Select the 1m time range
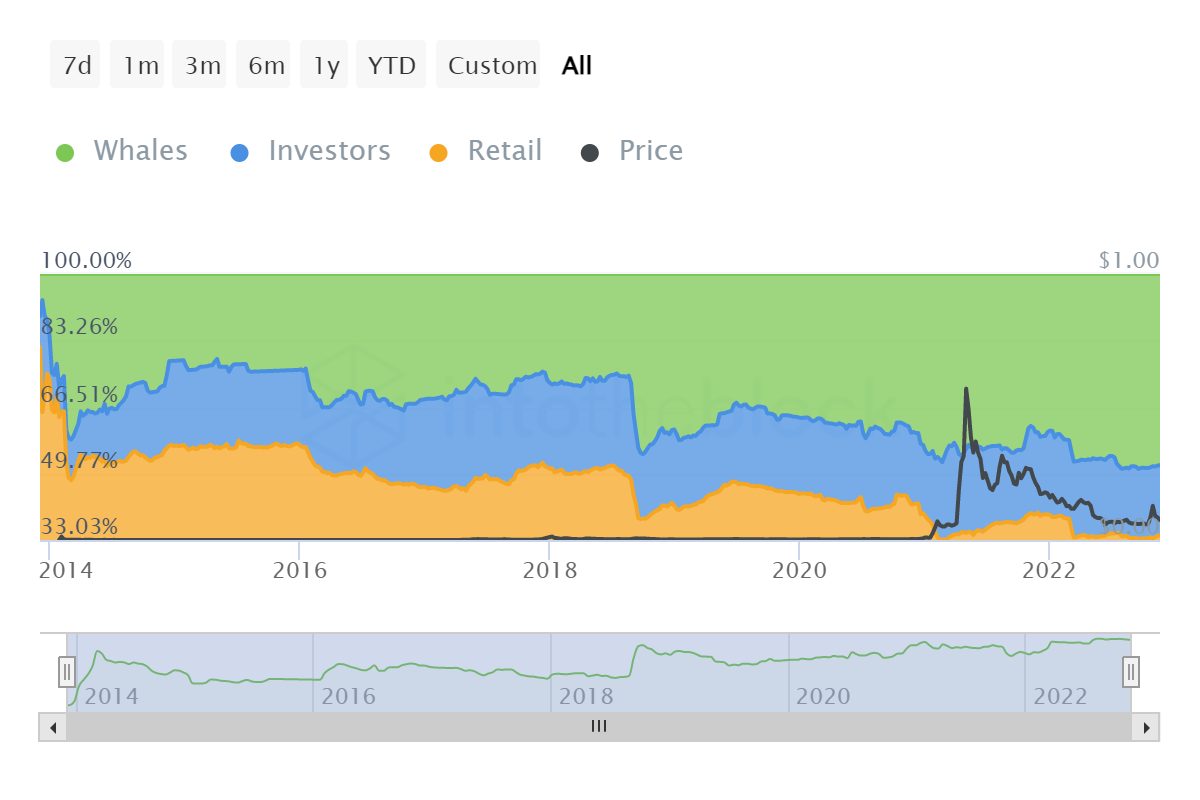The width and height of the screenshot is (1200, 800). pos(140,66)
